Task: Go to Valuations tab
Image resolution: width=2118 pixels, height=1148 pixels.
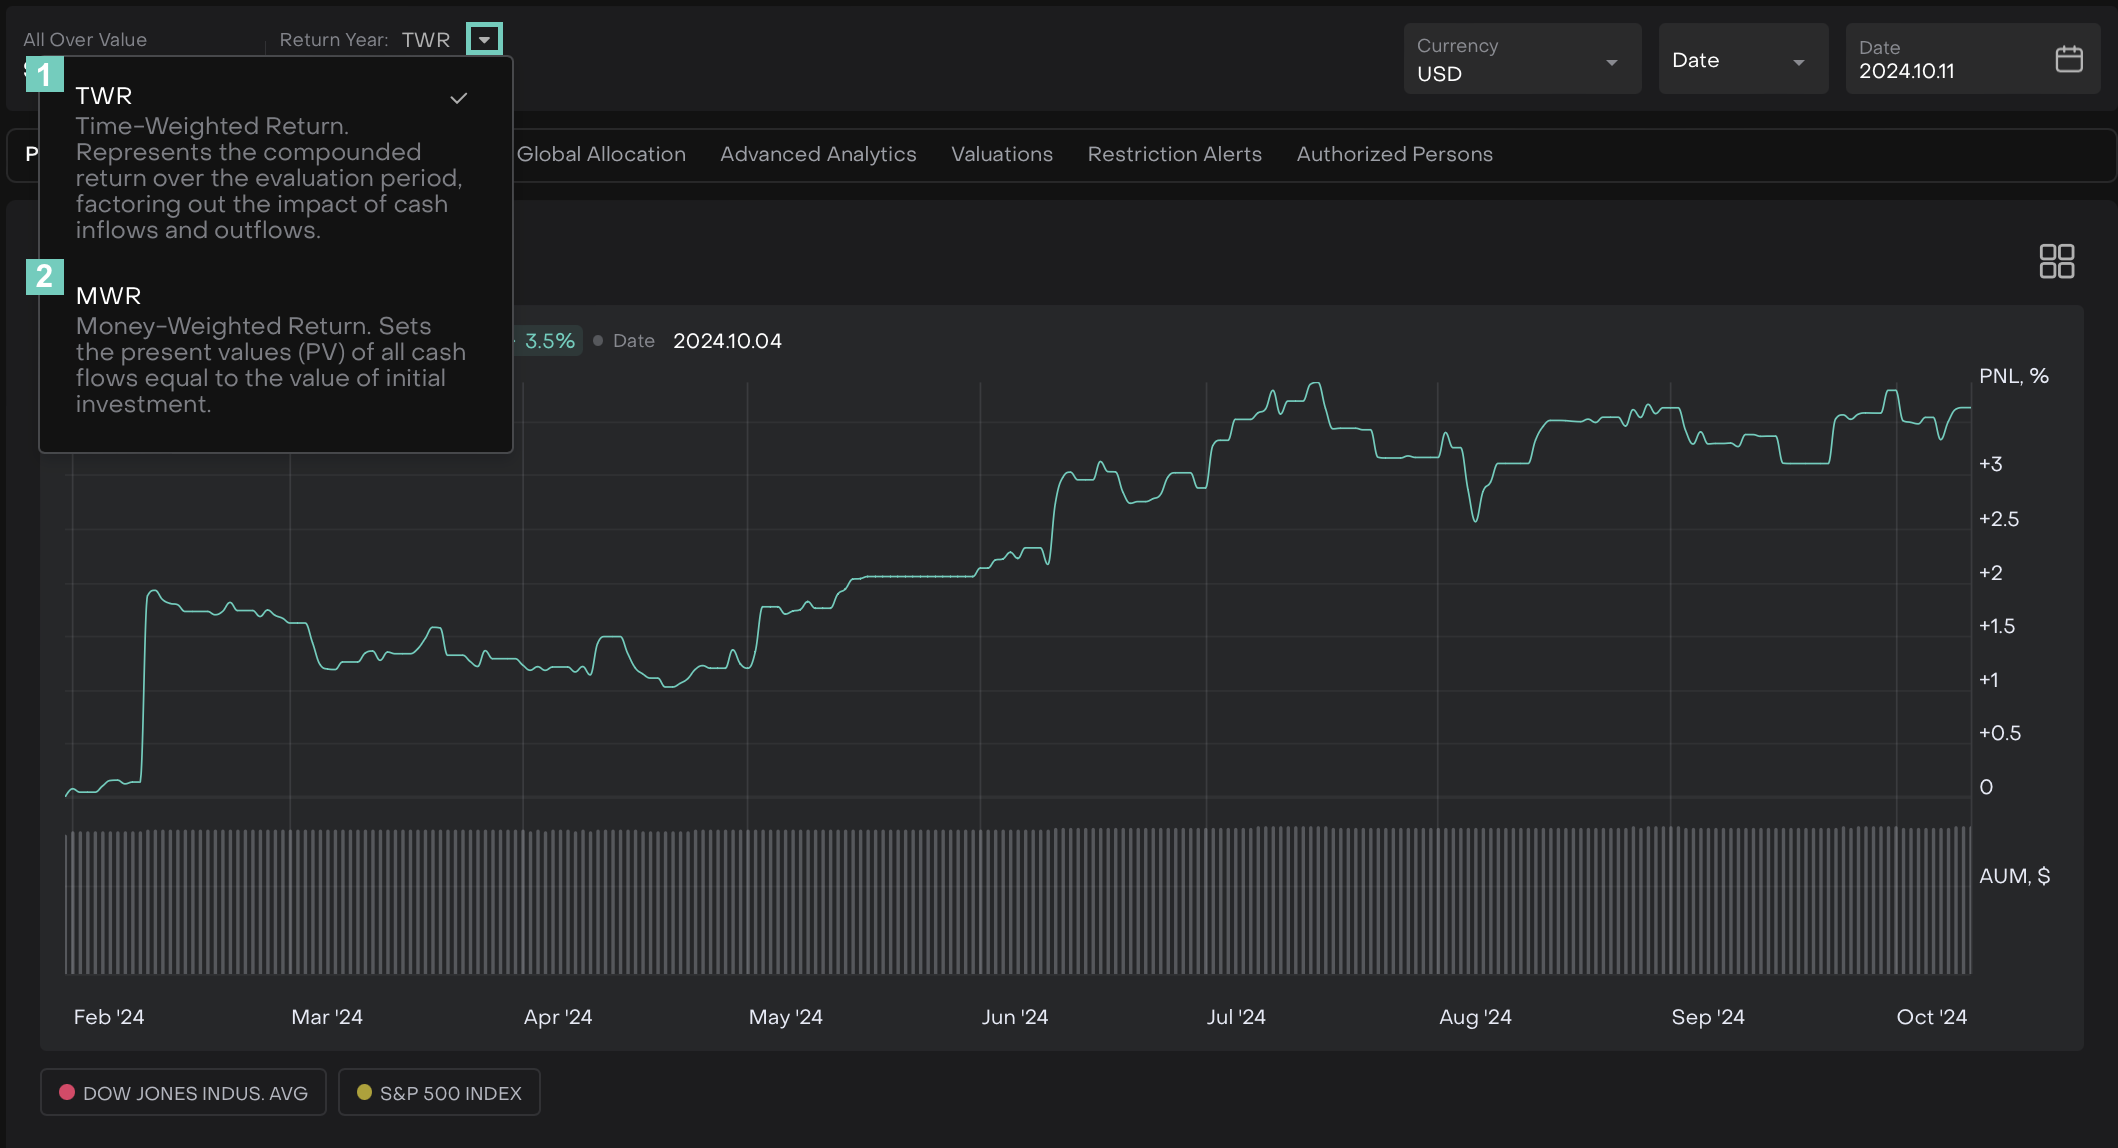Action: [1001, 154]
